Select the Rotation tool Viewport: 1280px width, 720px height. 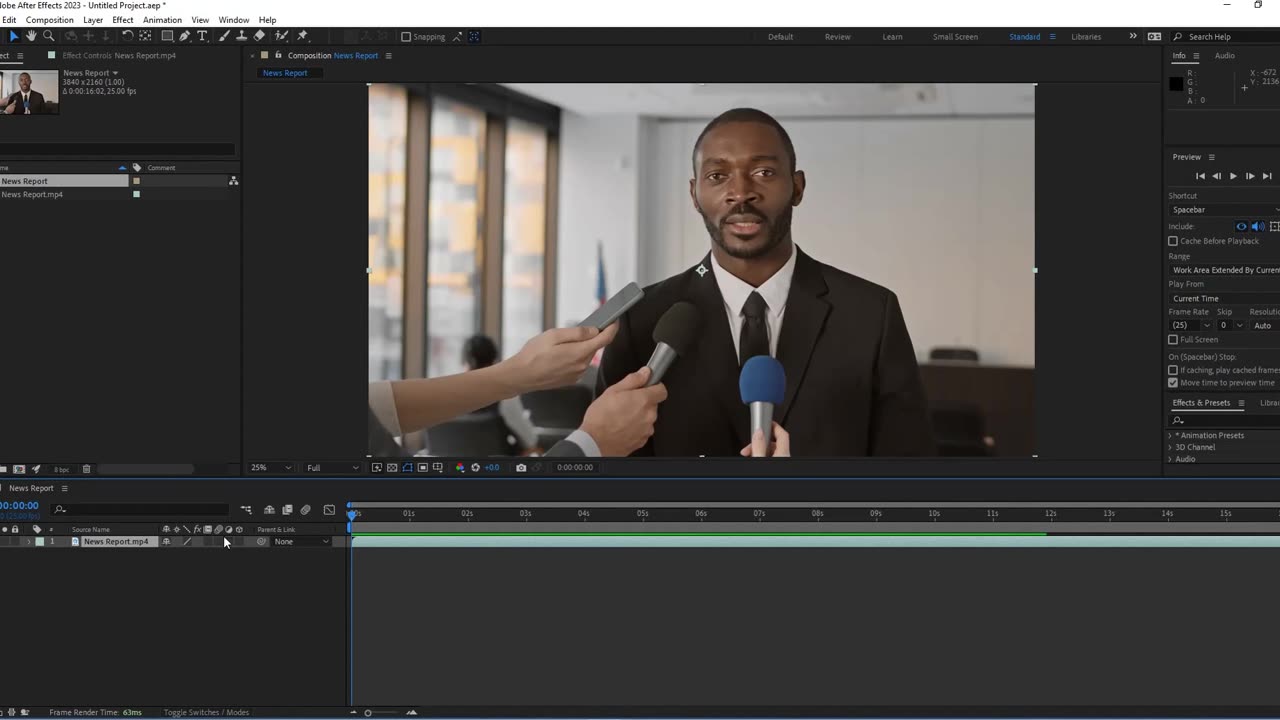128,36
